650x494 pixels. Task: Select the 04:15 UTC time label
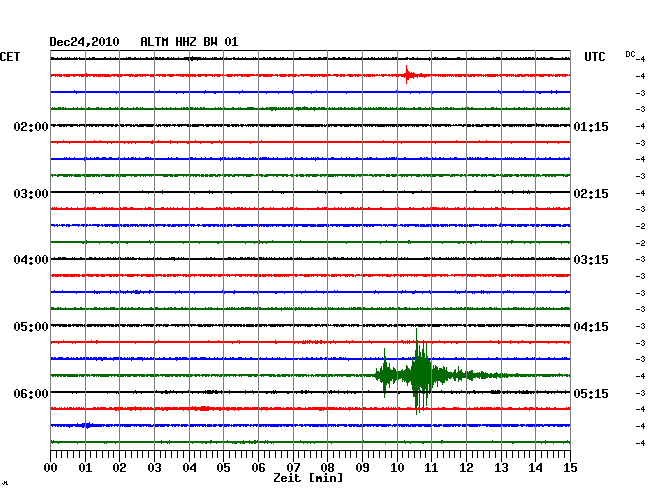click(591, 327)
